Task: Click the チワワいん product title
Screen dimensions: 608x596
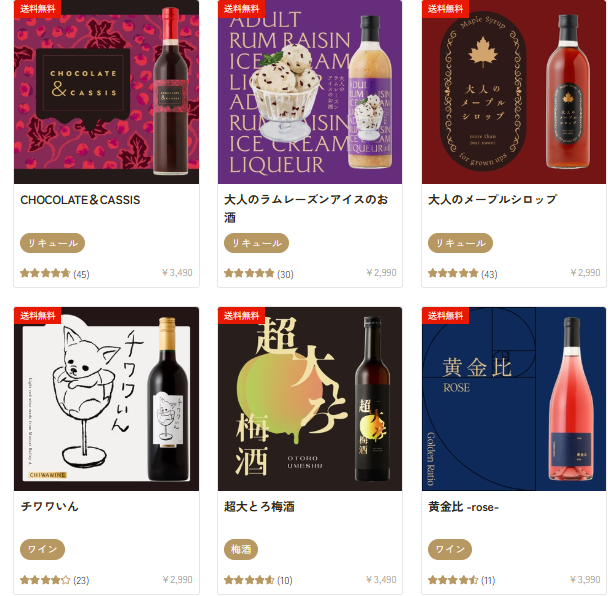Action: tap(50, 506)
